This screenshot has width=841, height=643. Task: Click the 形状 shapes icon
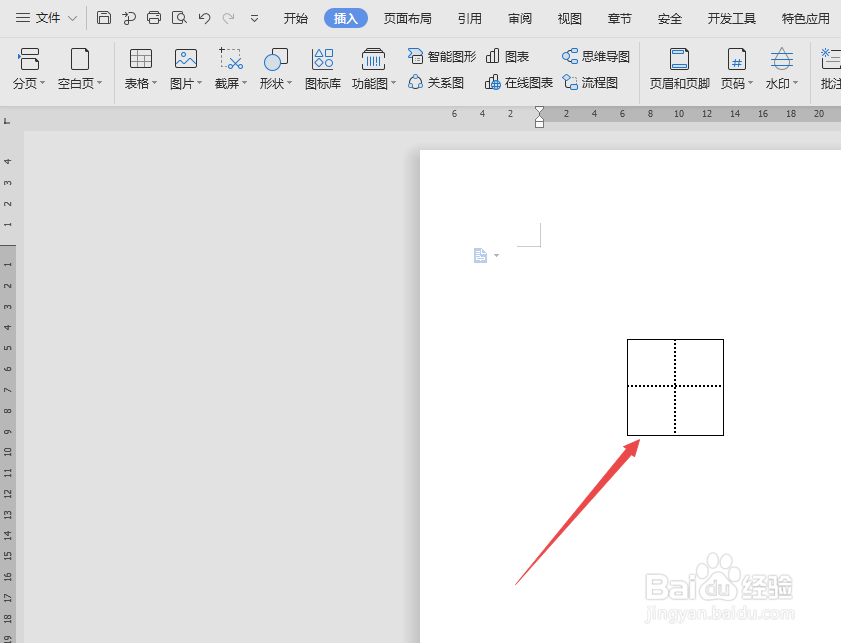tap(276, 59)
